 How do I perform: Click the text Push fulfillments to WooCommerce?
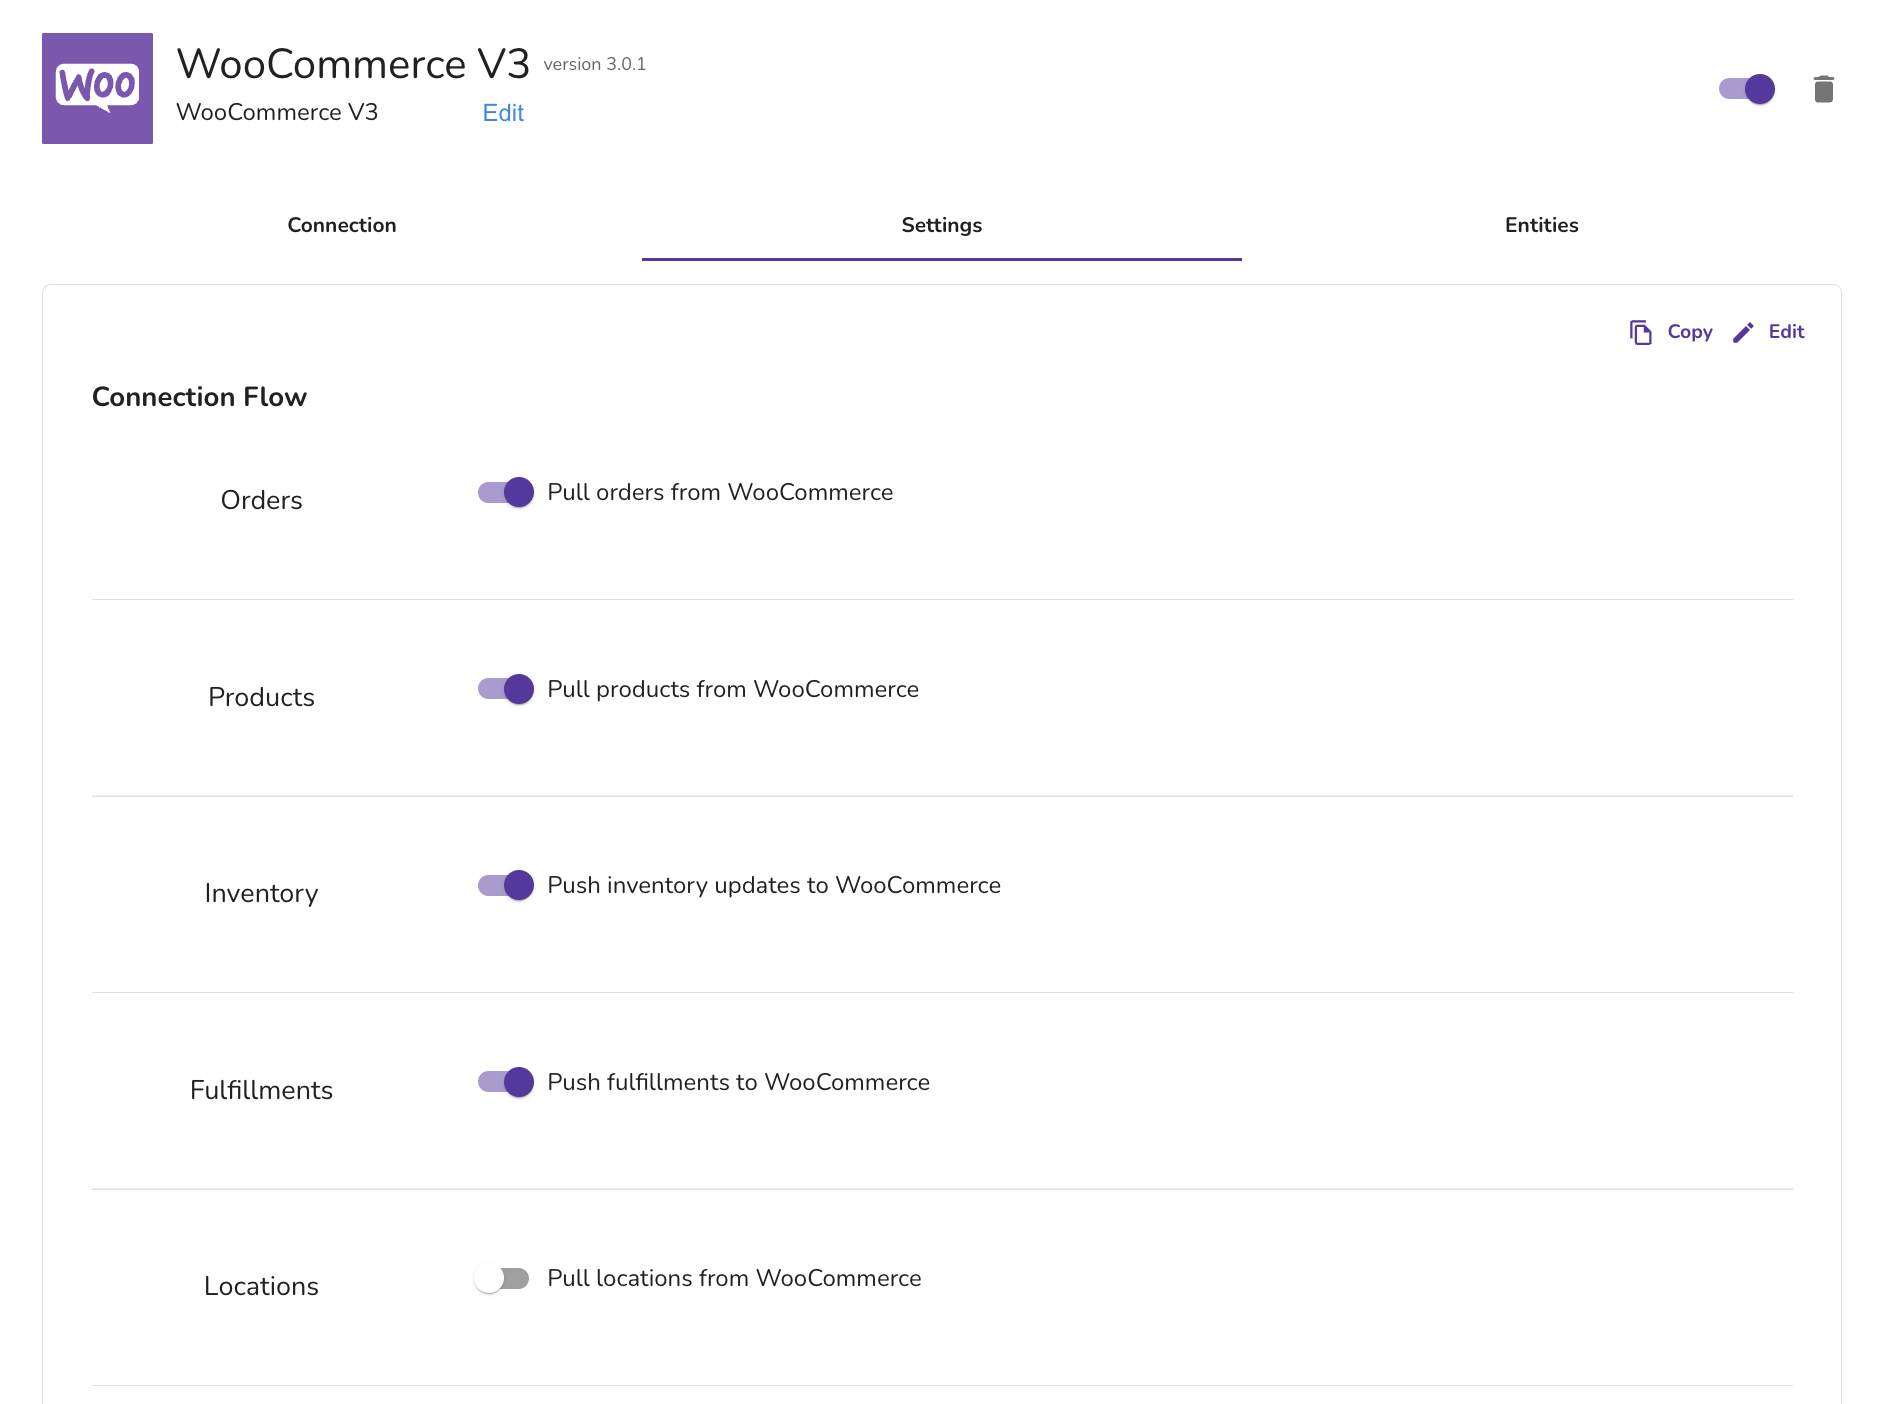[738, 1082]
